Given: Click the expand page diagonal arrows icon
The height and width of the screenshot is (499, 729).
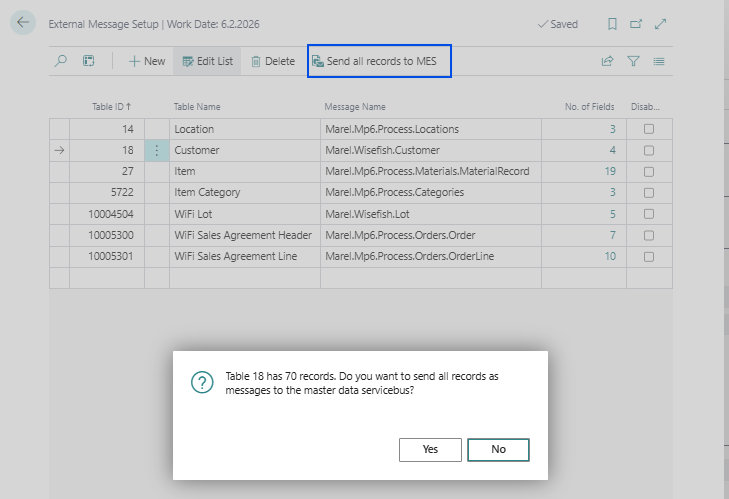Looking at the screenshot, I should click(x=660, y=24).
